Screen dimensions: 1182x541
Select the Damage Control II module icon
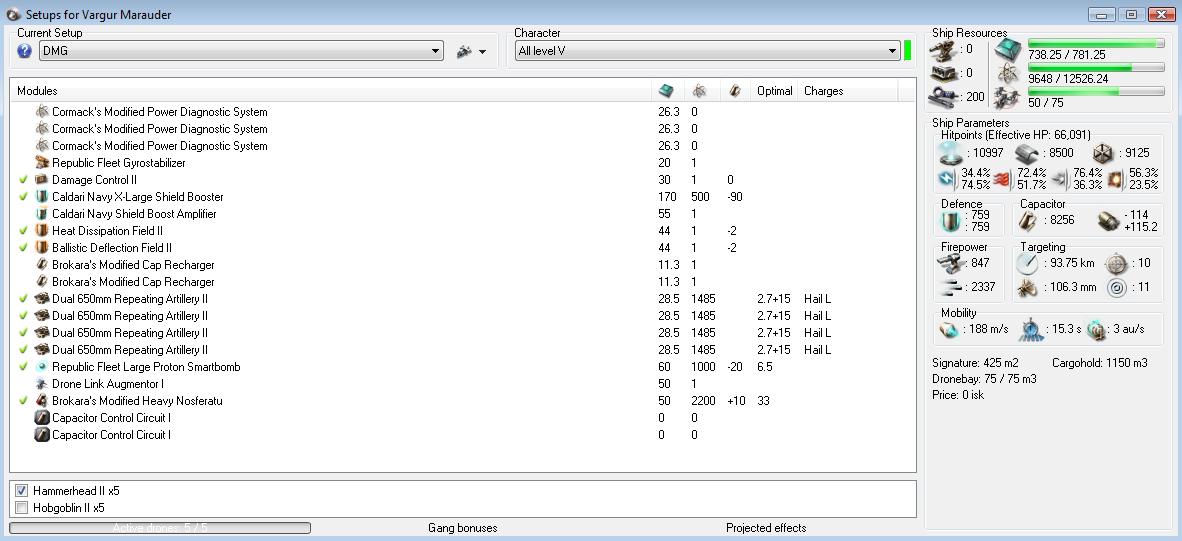(x=42, y=180)
